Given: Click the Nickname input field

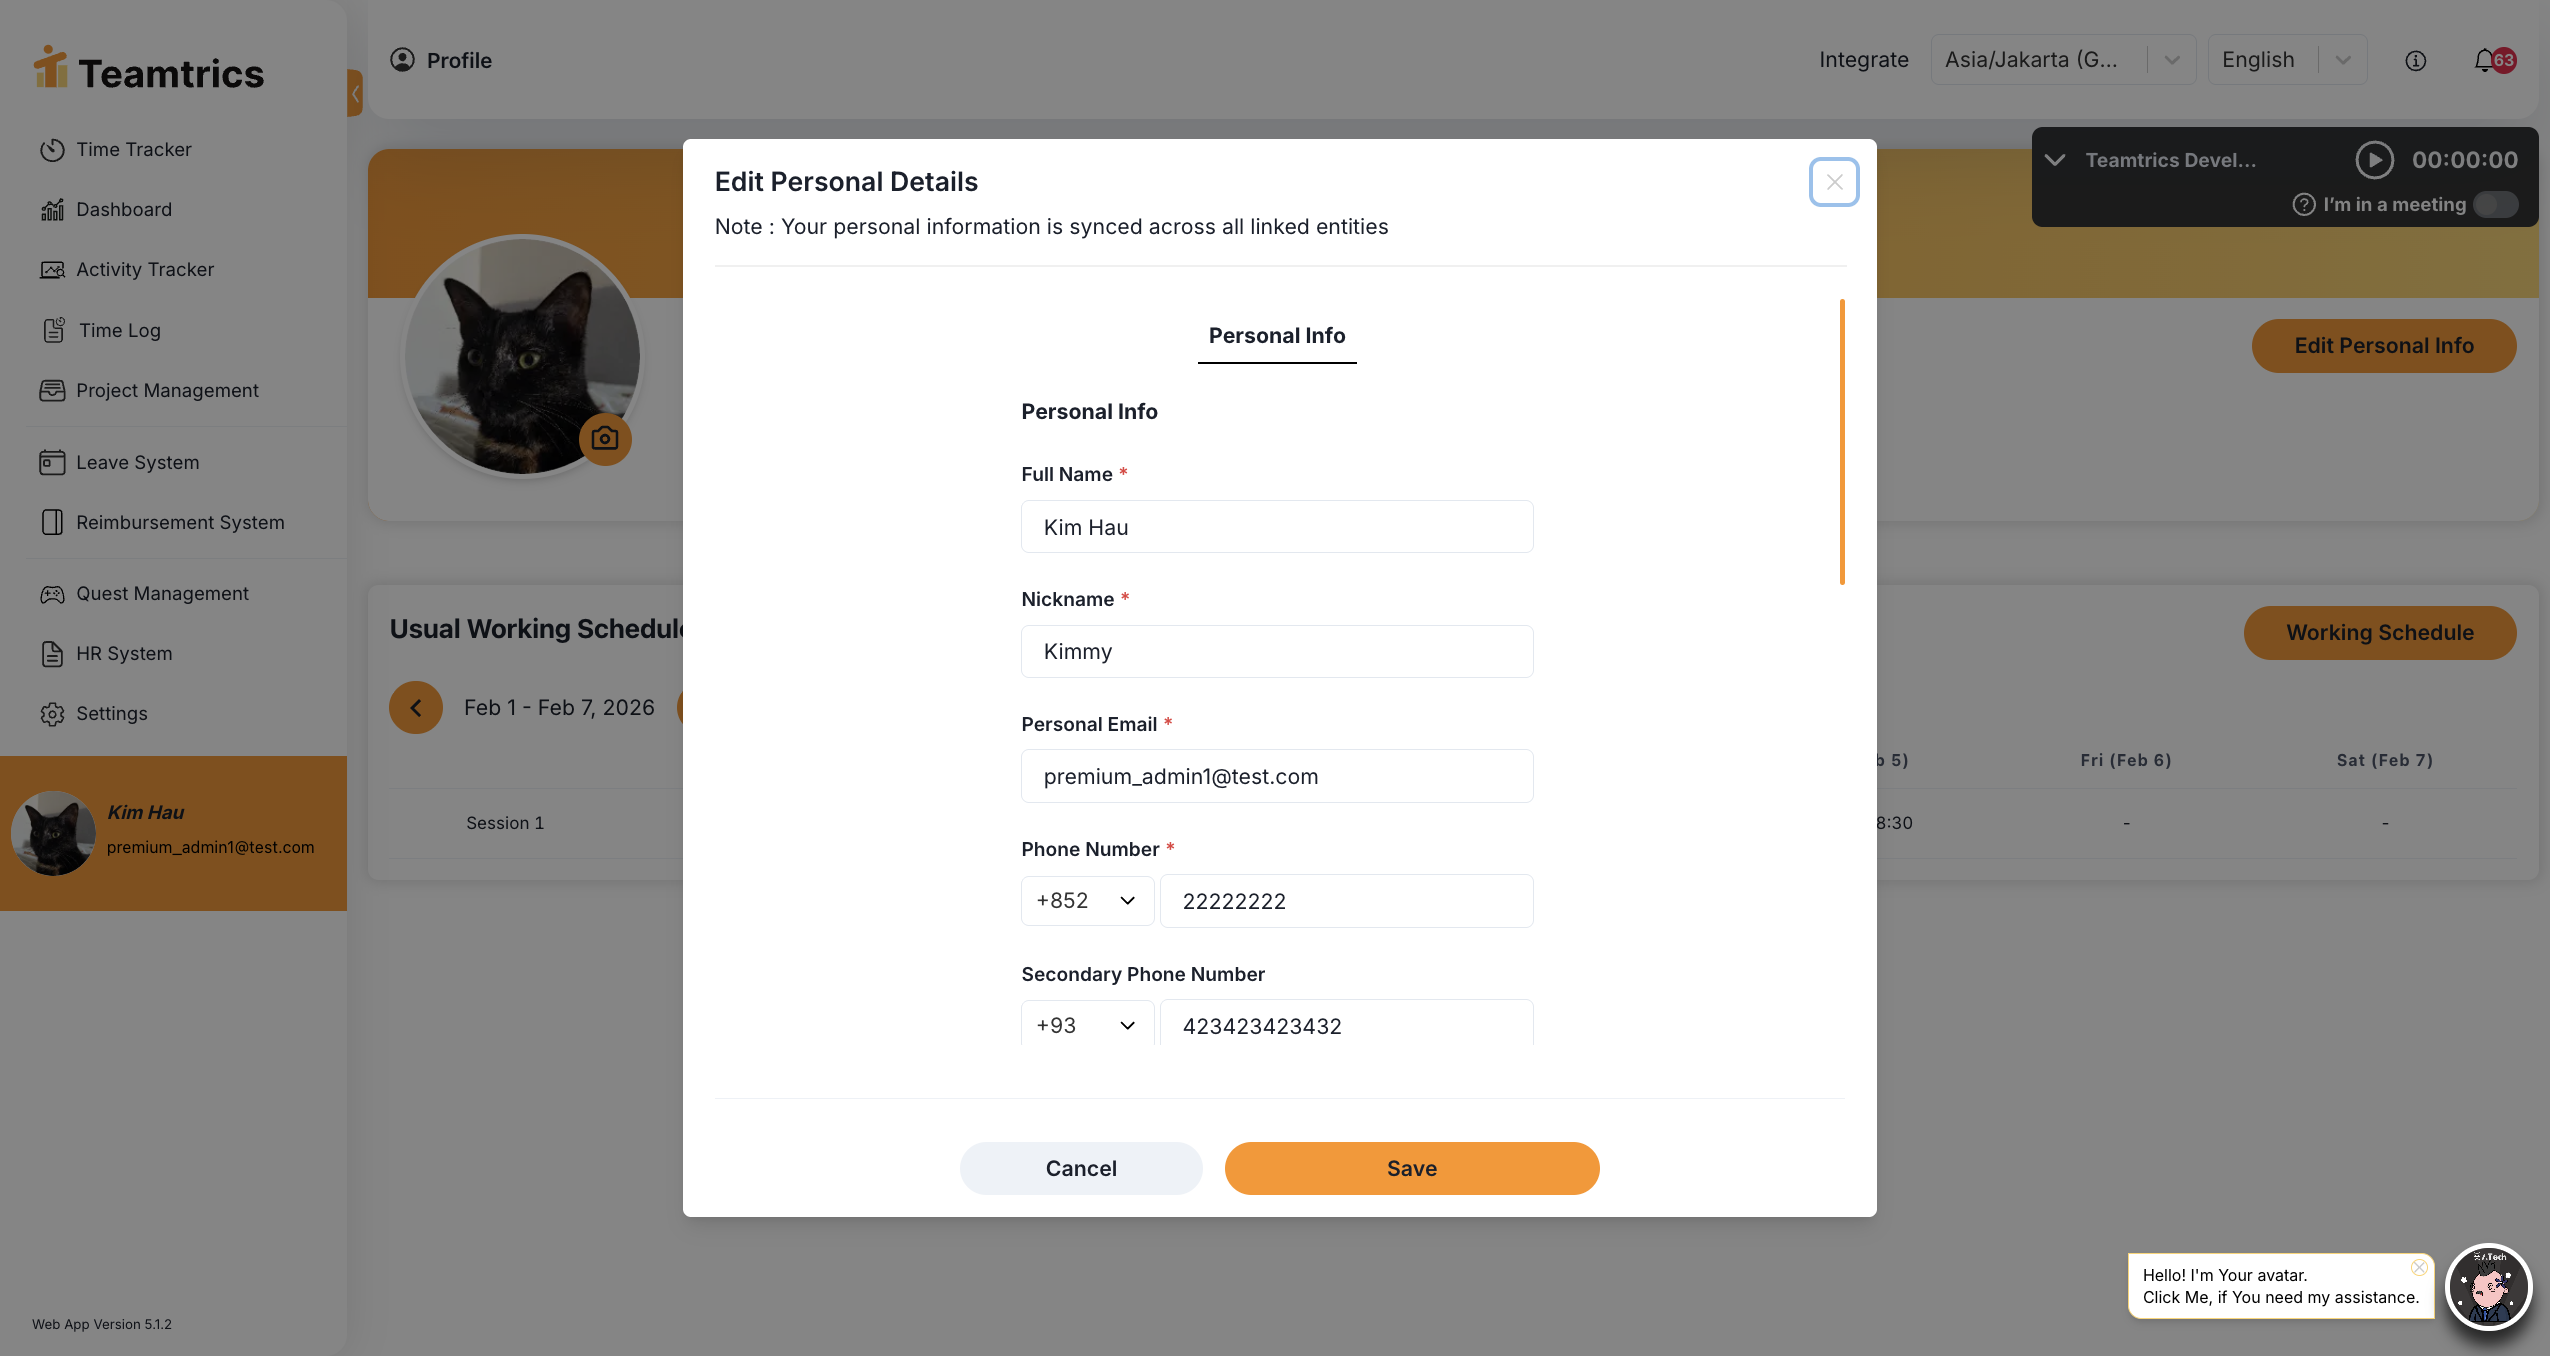Looking at the screenshot, I should click(1276, 652).
